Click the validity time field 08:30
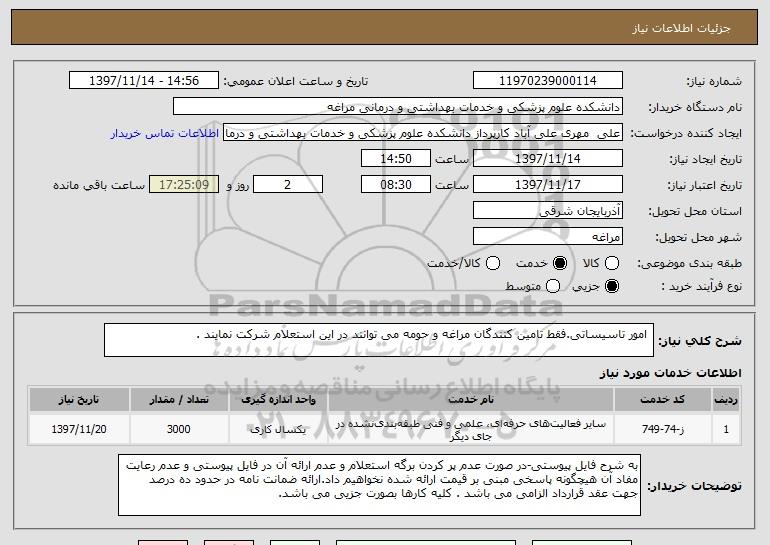Viewport: 770px width, 545px height. click(x=396, y=185)
